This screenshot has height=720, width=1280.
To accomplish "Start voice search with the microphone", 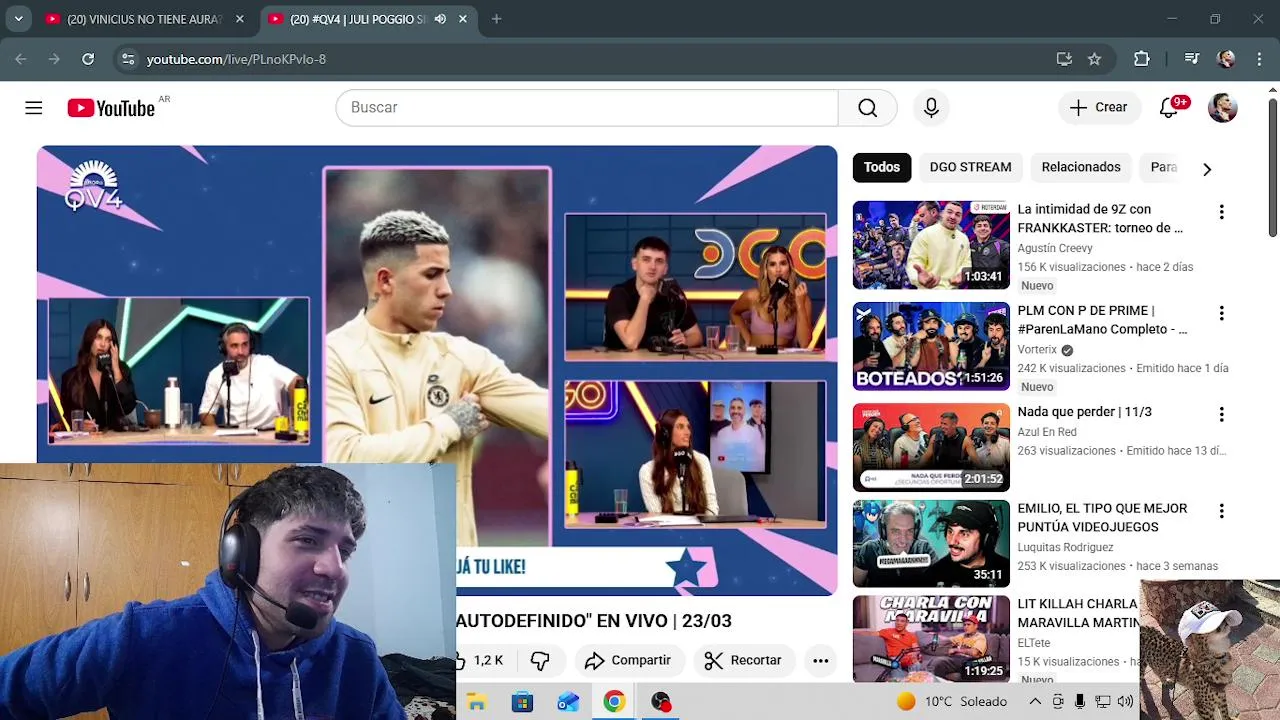I will 931,108.
